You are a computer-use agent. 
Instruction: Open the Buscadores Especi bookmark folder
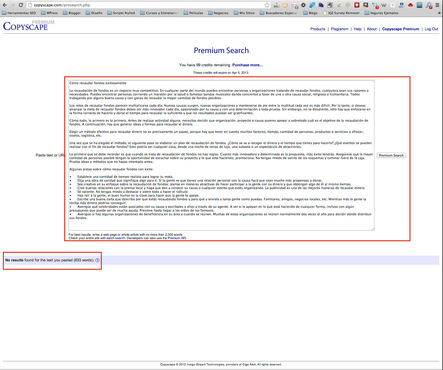pos(279,13)
